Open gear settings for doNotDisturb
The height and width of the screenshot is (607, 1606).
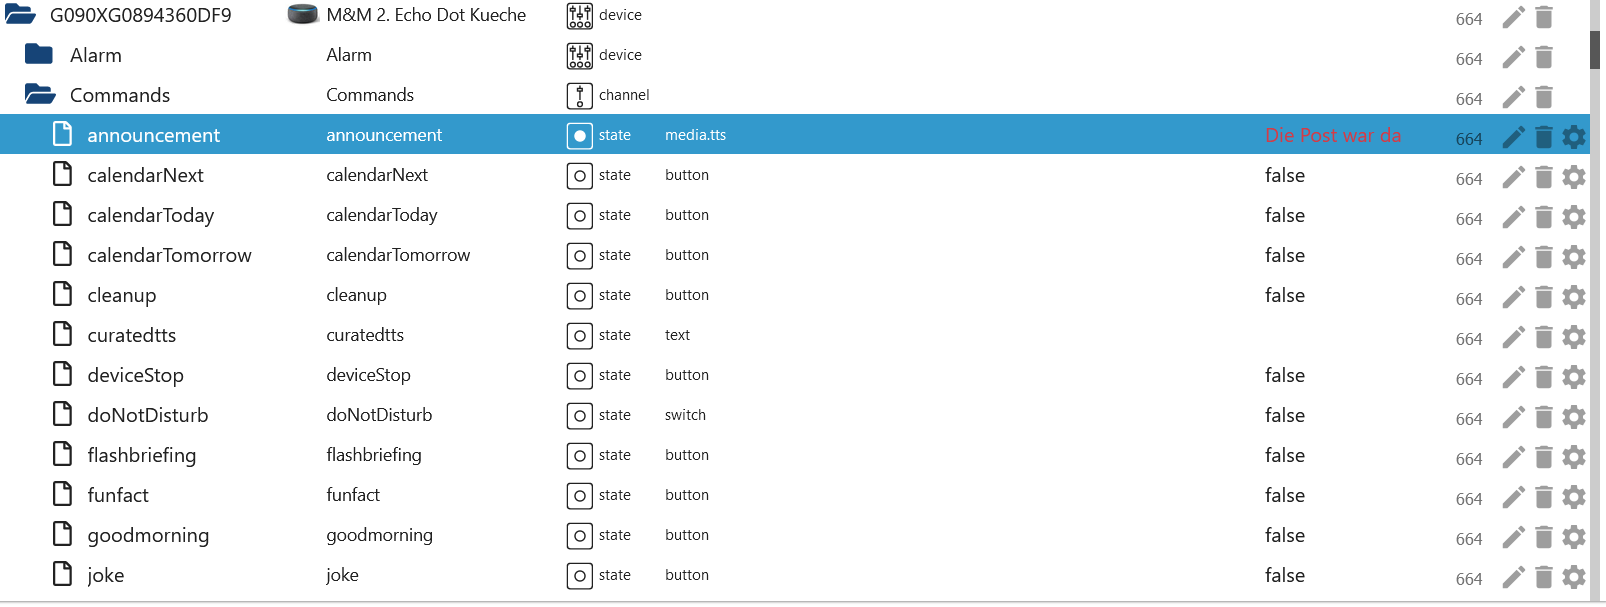1574,417
